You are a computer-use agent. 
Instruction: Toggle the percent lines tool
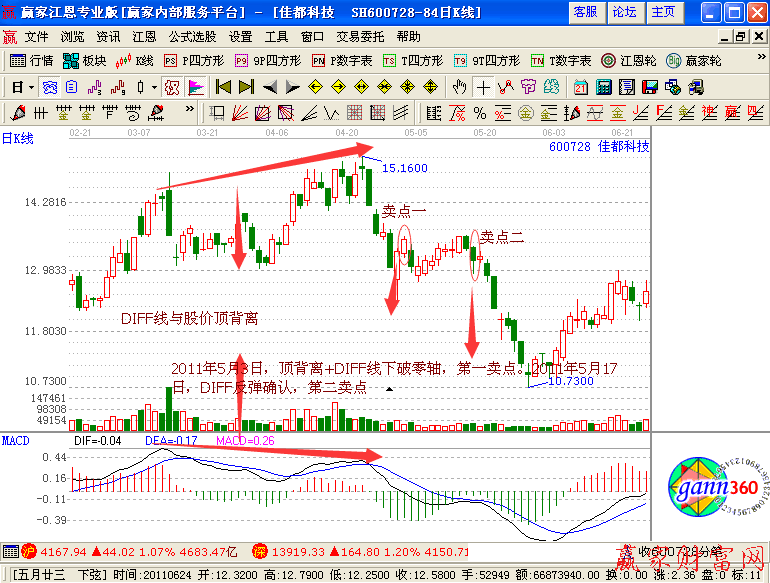480,111
